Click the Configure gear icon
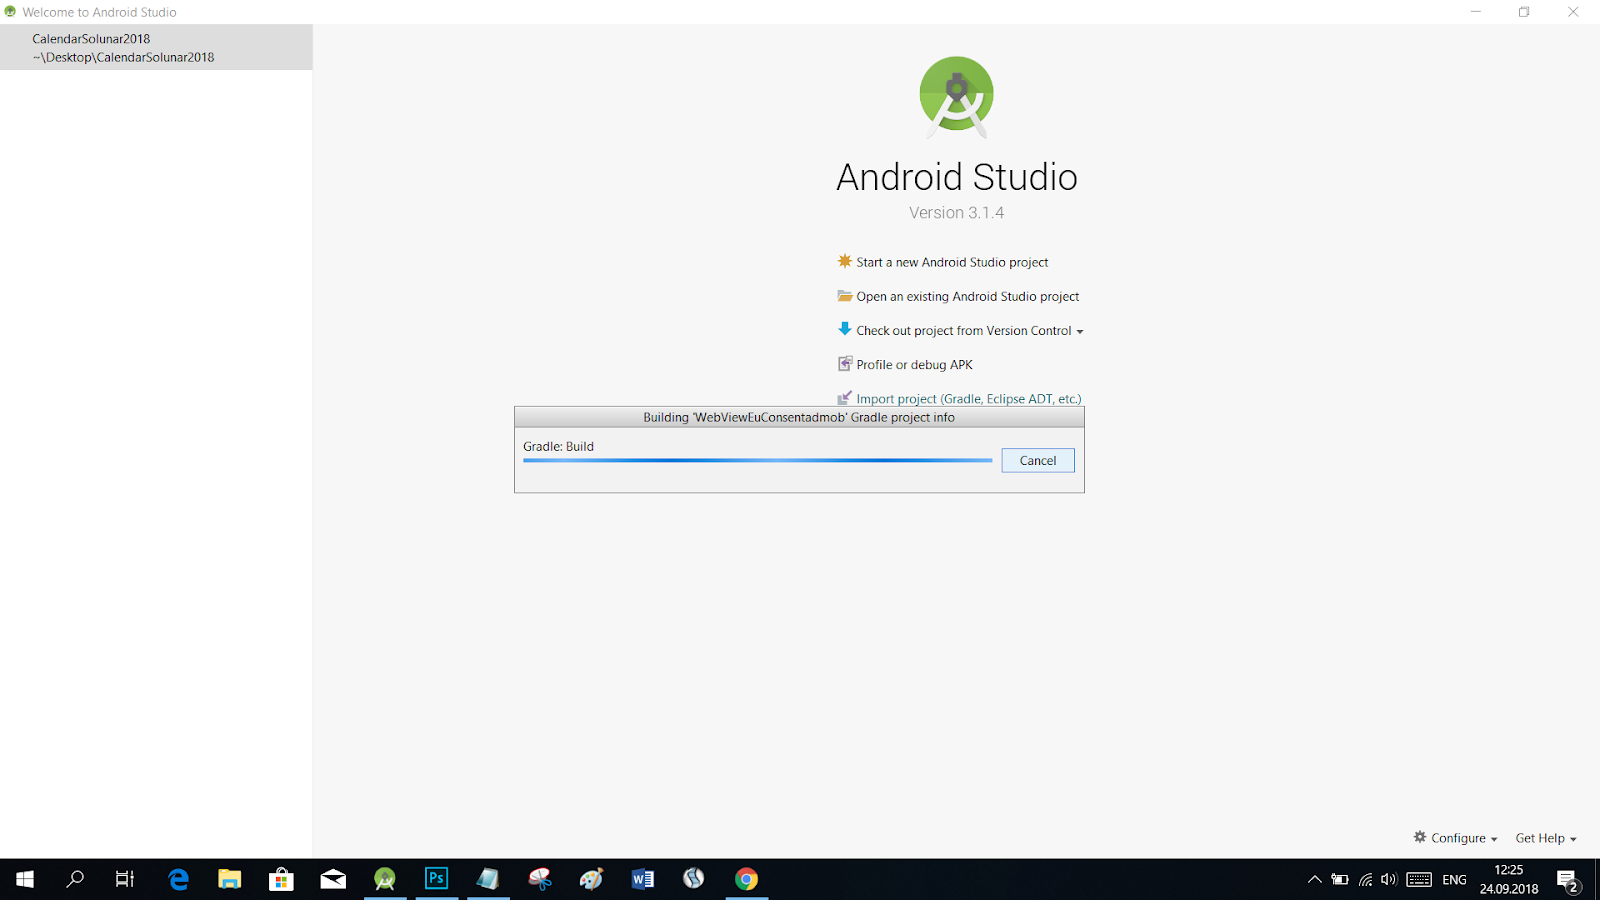Viewport: 1600px width, 900px height. (1420, 837)
